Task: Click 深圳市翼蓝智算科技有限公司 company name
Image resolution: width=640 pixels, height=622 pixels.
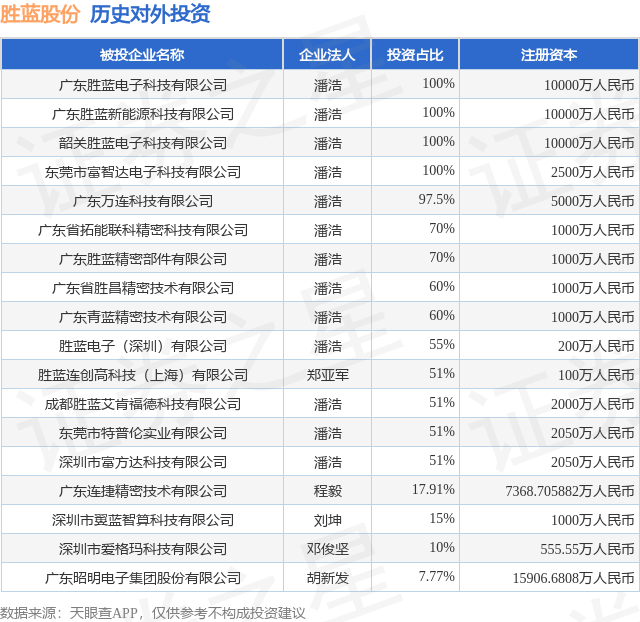Action: click(x=142, y=520)
